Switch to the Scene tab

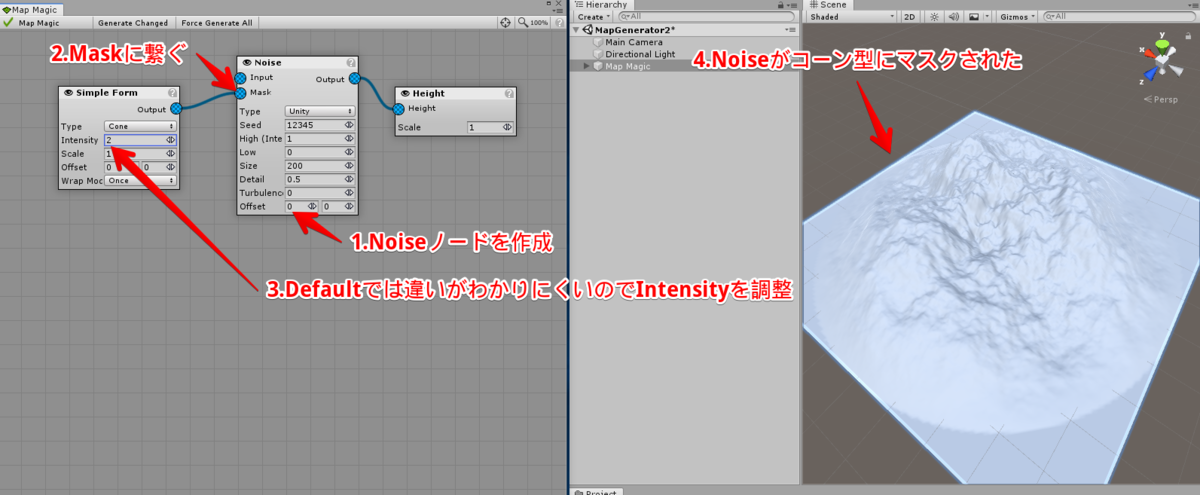(826, 5)
